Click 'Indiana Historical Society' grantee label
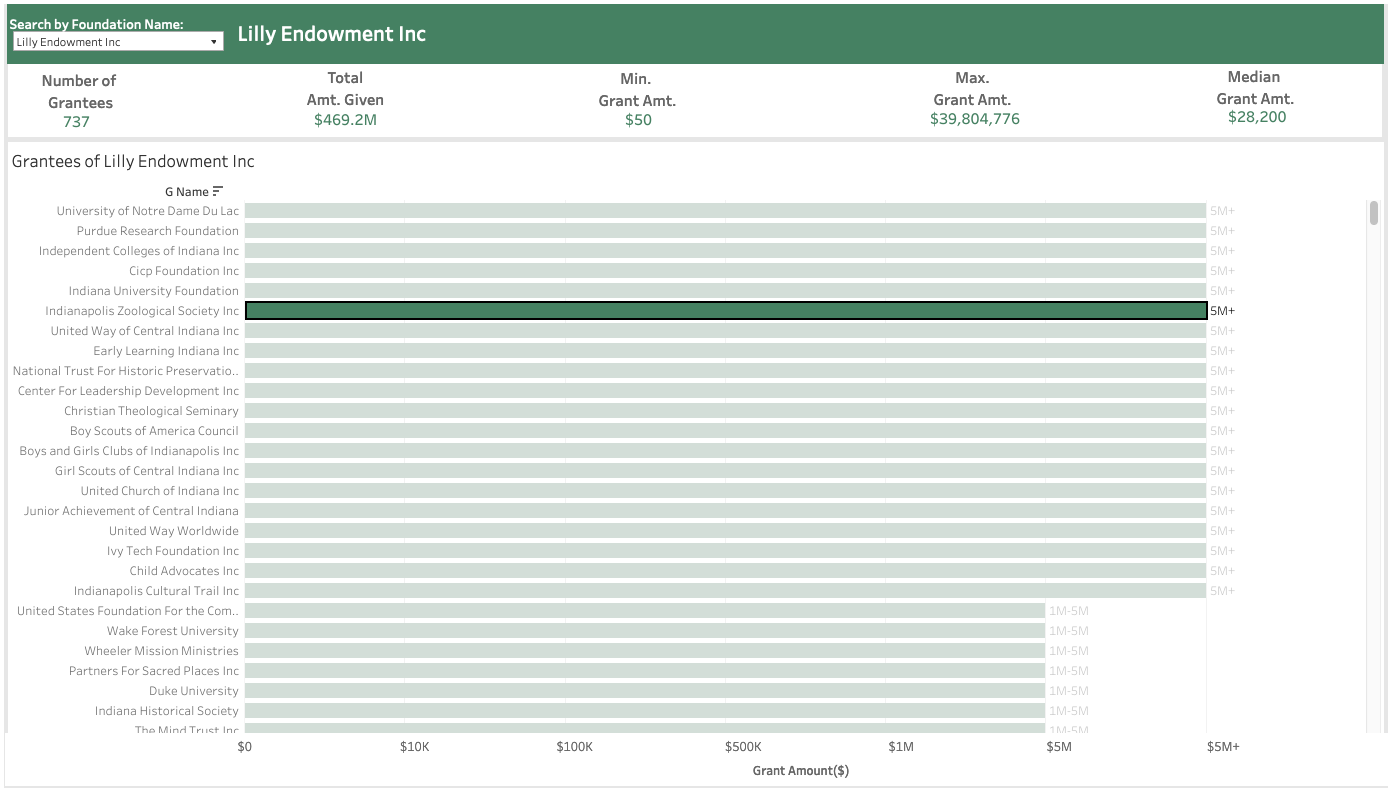This screenshot has height=795, width=1394. (167, 711)
